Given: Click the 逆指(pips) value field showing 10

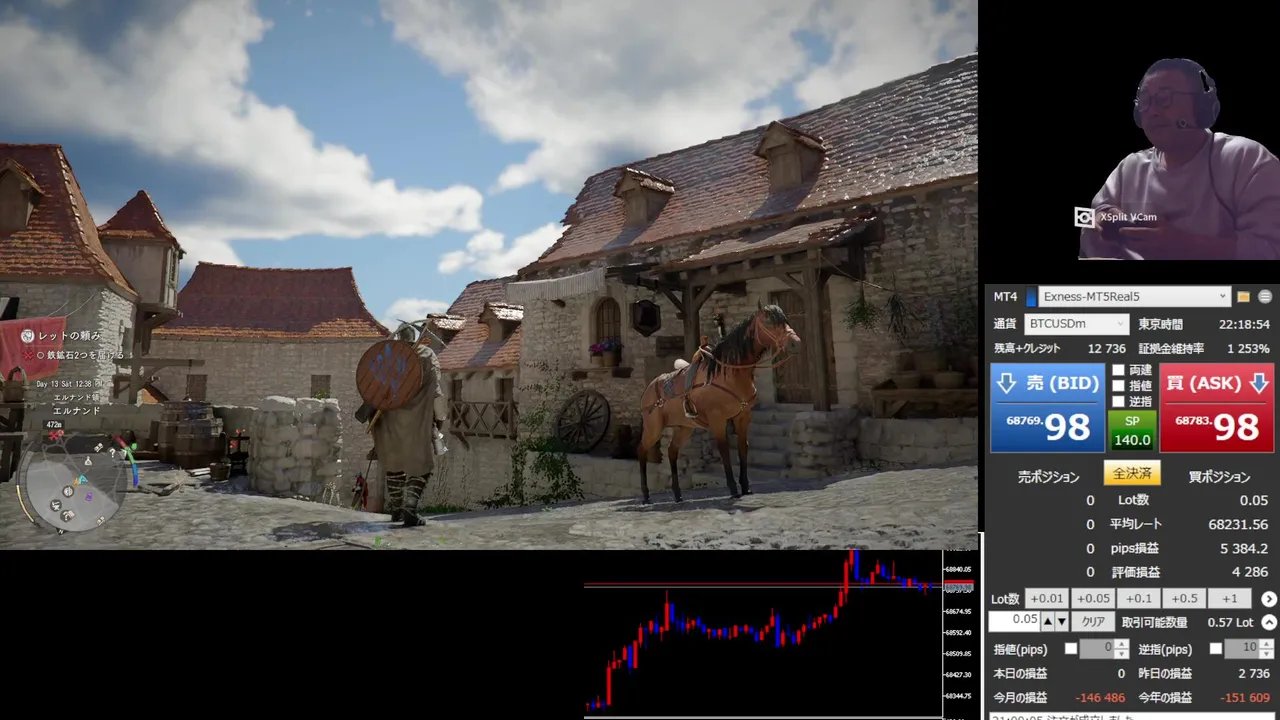Looking at the screenshot, I should pos(1242,649).
